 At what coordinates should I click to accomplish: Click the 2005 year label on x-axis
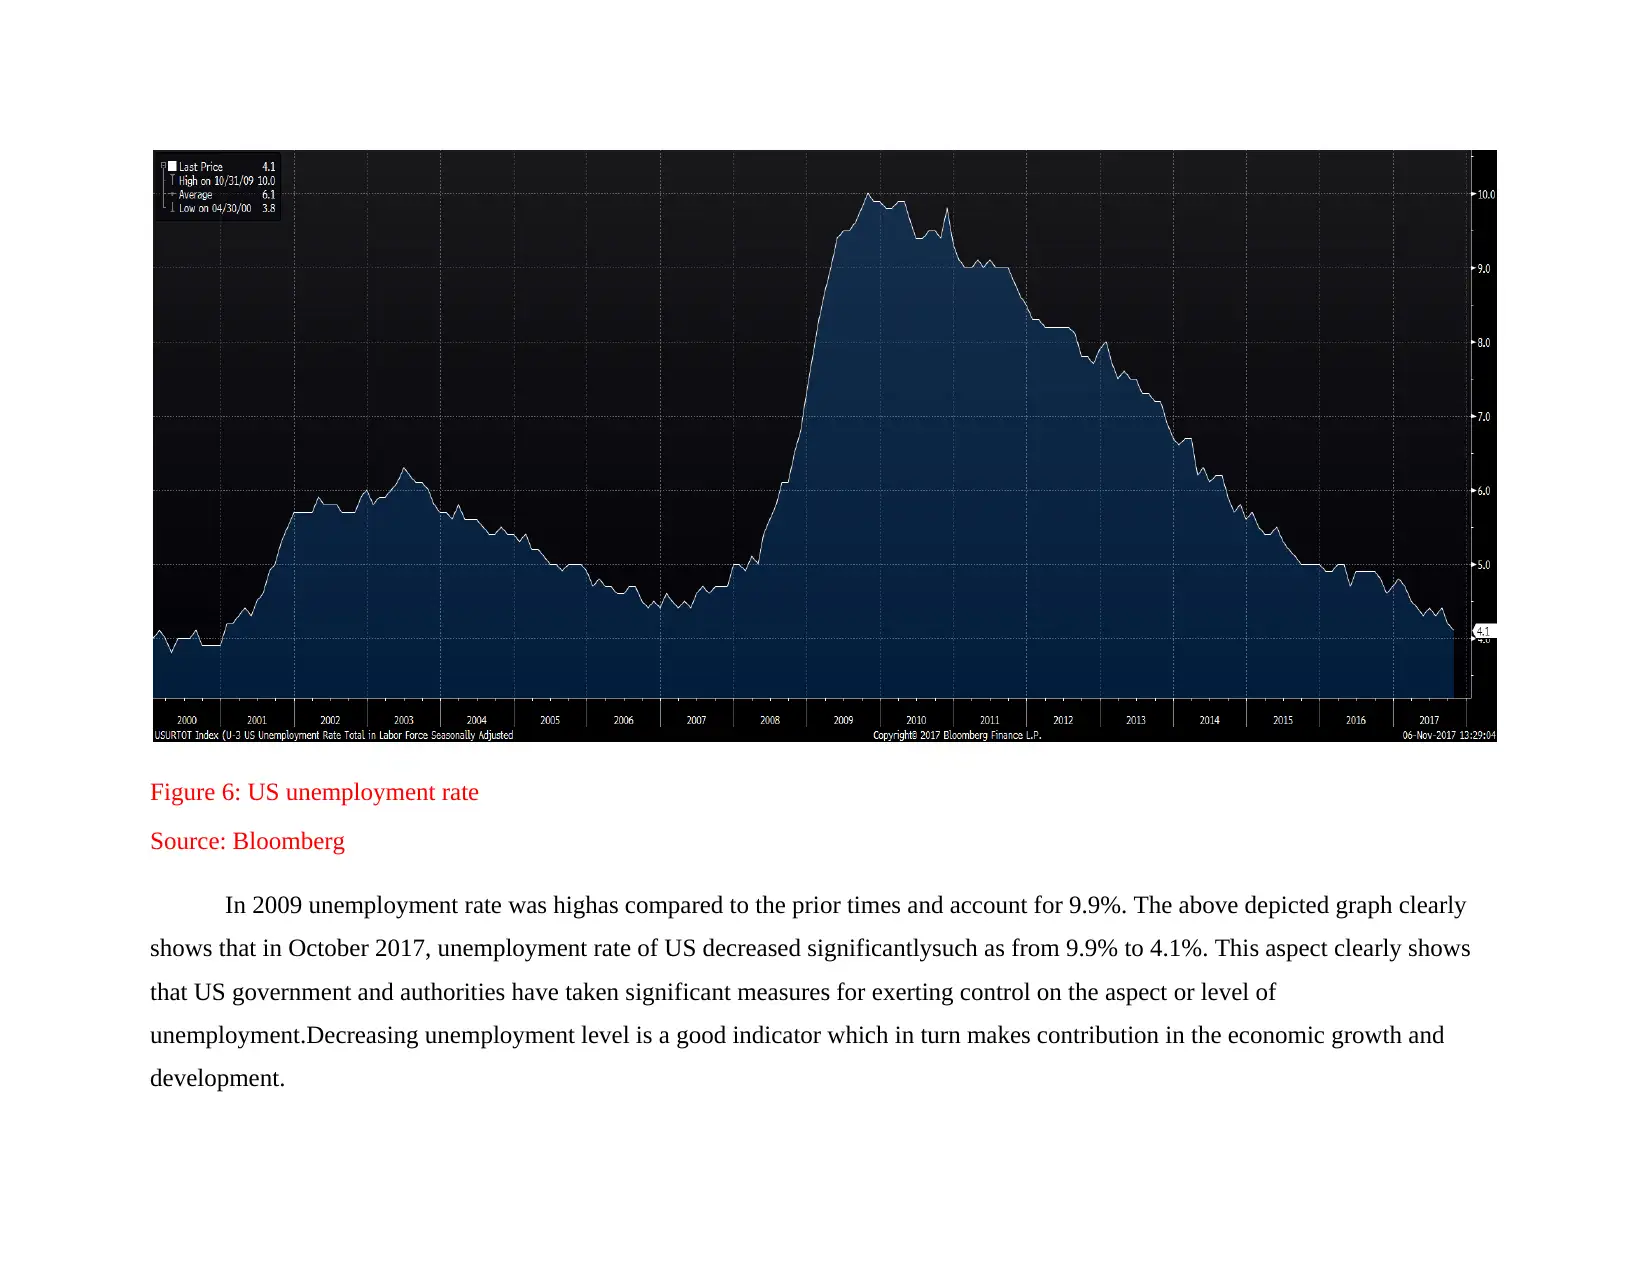[x=550, y=720]
